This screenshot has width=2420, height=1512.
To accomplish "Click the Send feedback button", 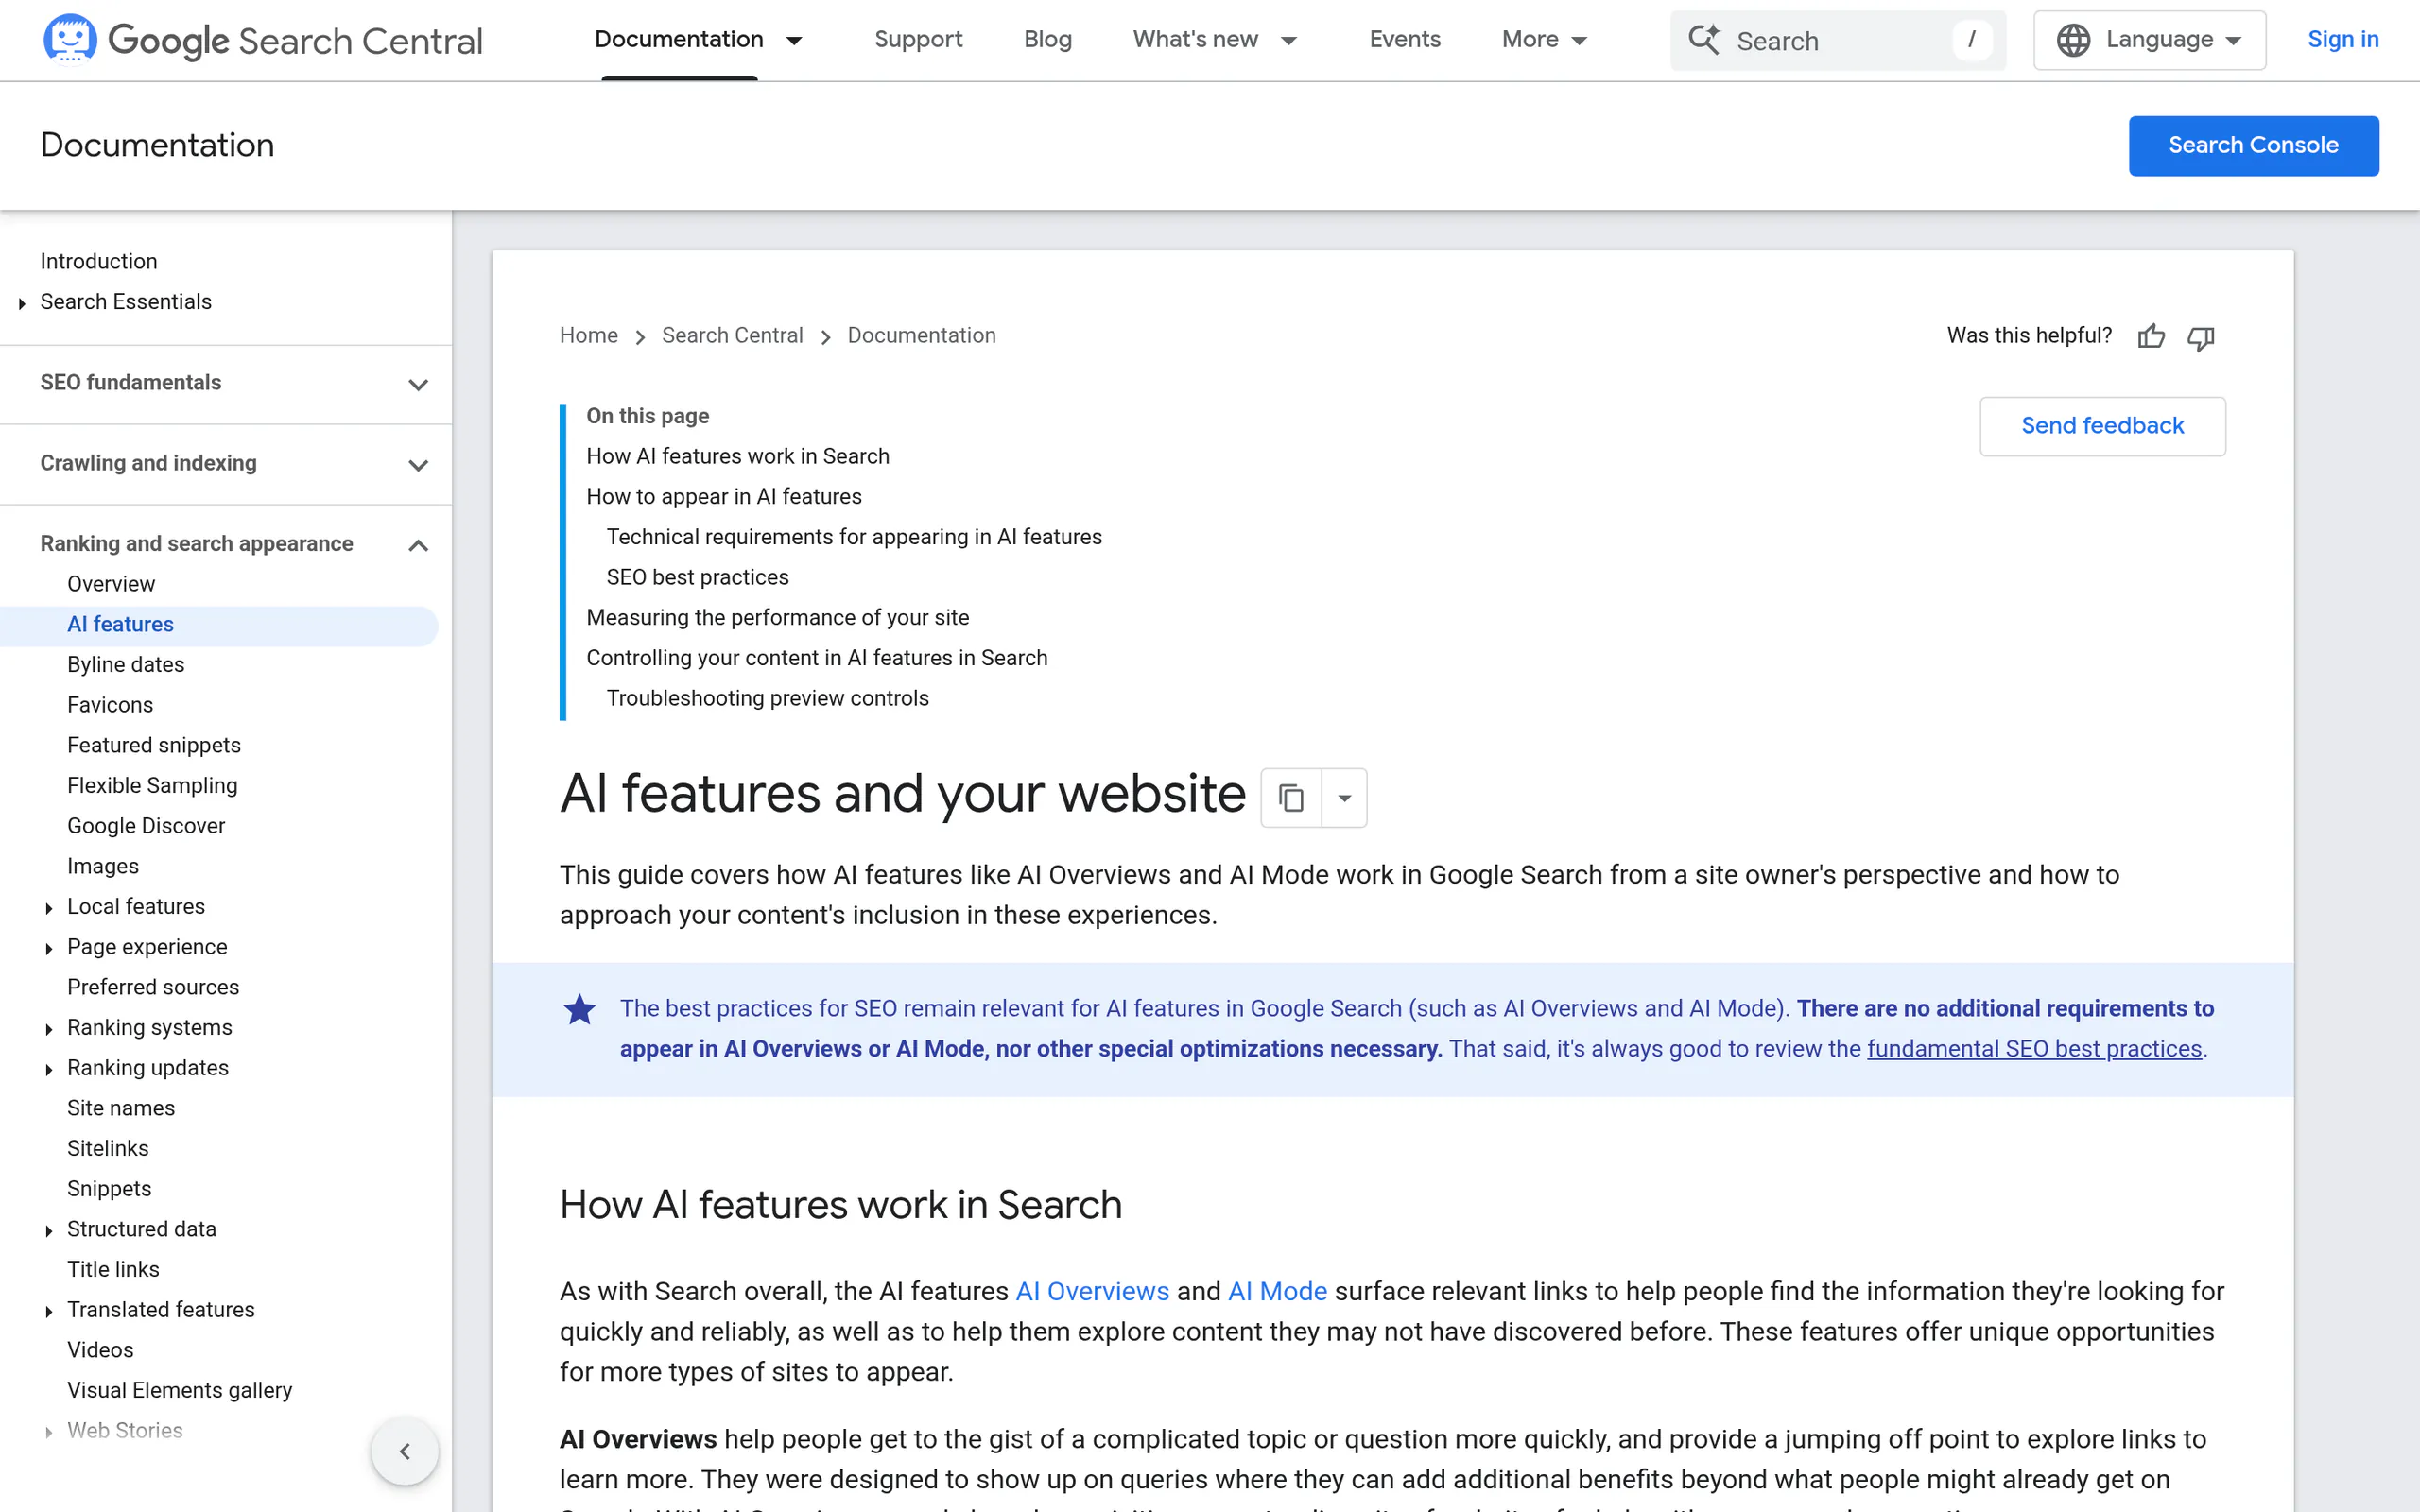I will tap(2102, 427).
